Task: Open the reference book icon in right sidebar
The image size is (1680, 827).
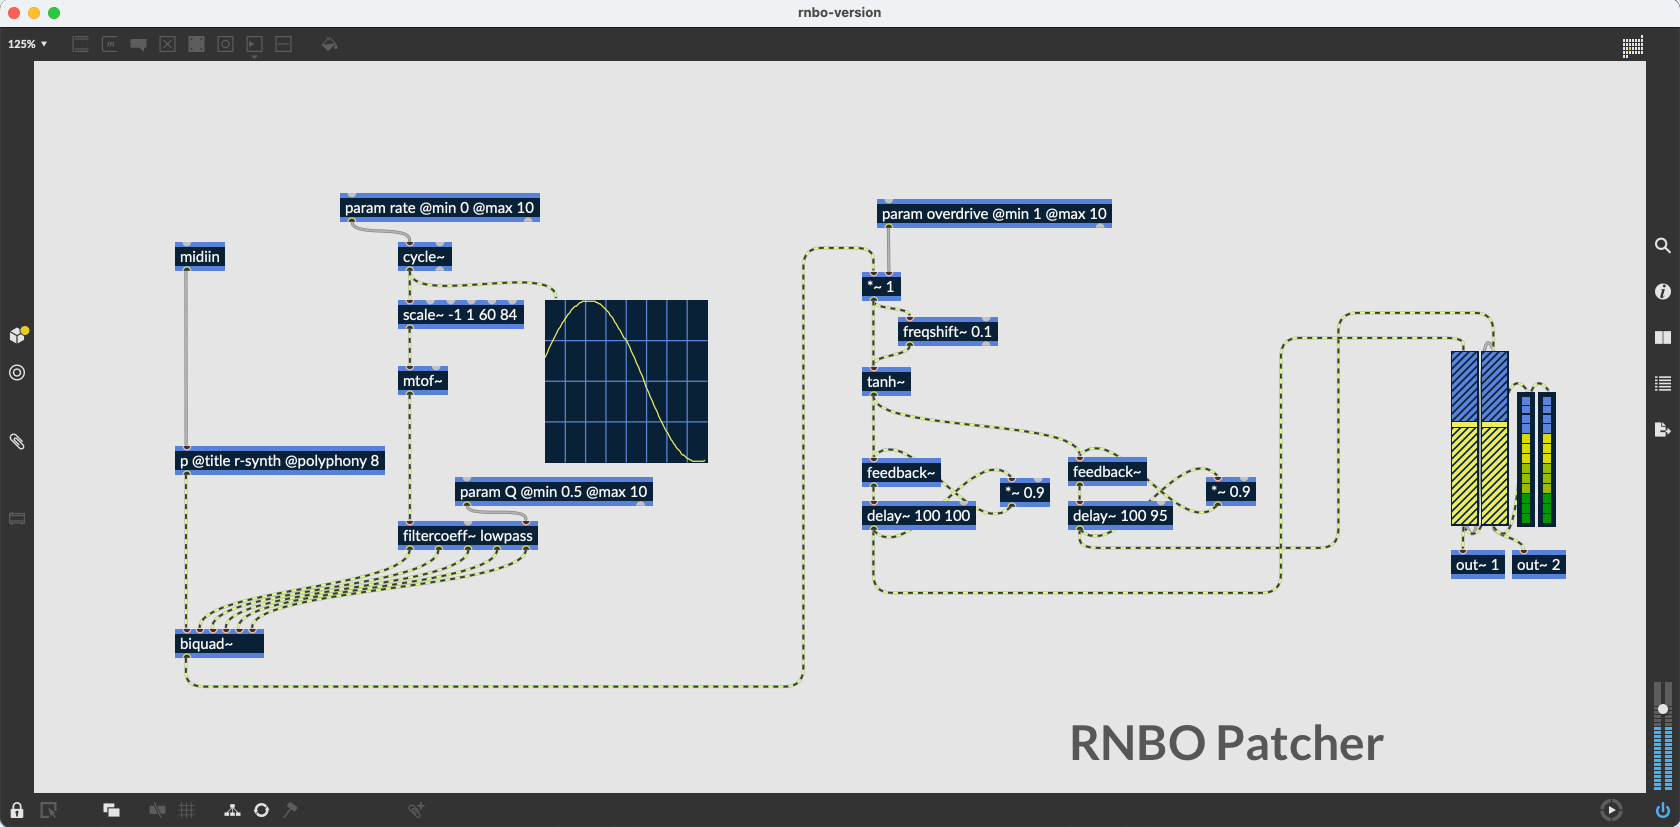Action: click(1662, 337)
